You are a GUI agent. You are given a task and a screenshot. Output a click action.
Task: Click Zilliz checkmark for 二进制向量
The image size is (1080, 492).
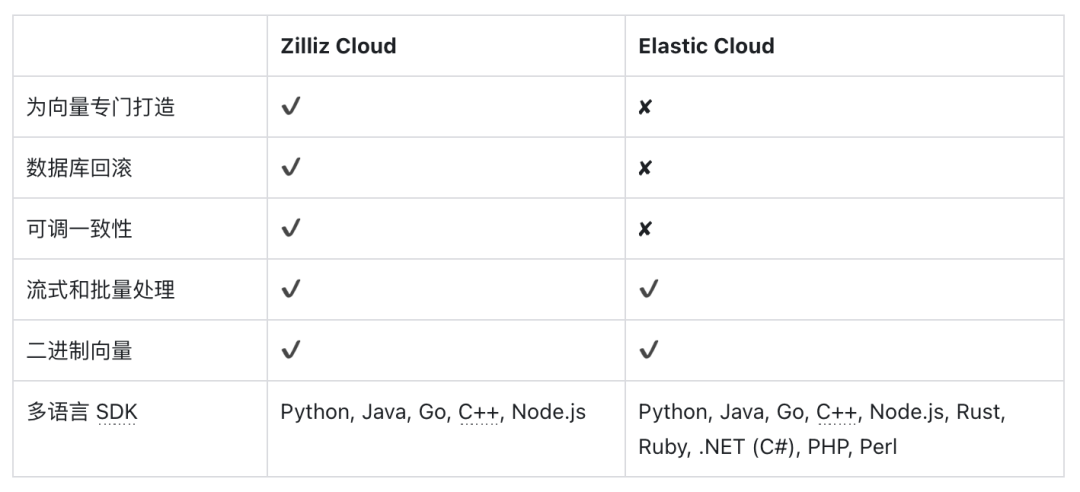point(291,350)
